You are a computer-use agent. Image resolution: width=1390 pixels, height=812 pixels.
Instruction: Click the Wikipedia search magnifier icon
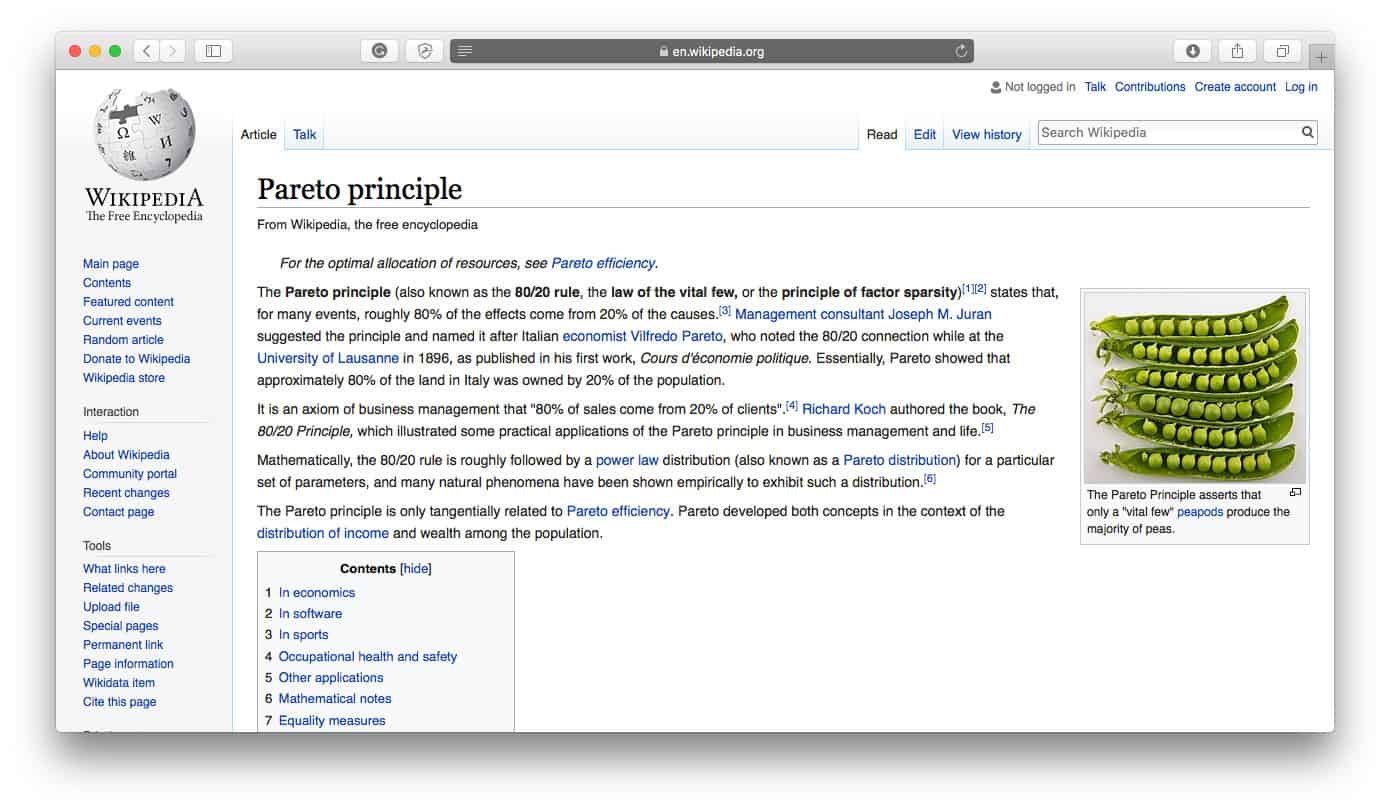[1307, 132]
